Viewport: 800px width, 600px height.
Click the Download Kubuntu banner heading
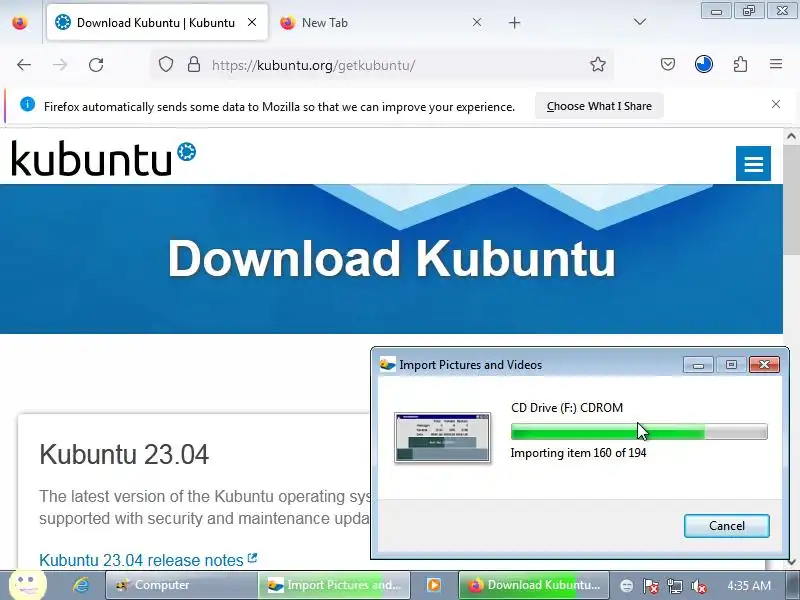click(x=392, y=258)
